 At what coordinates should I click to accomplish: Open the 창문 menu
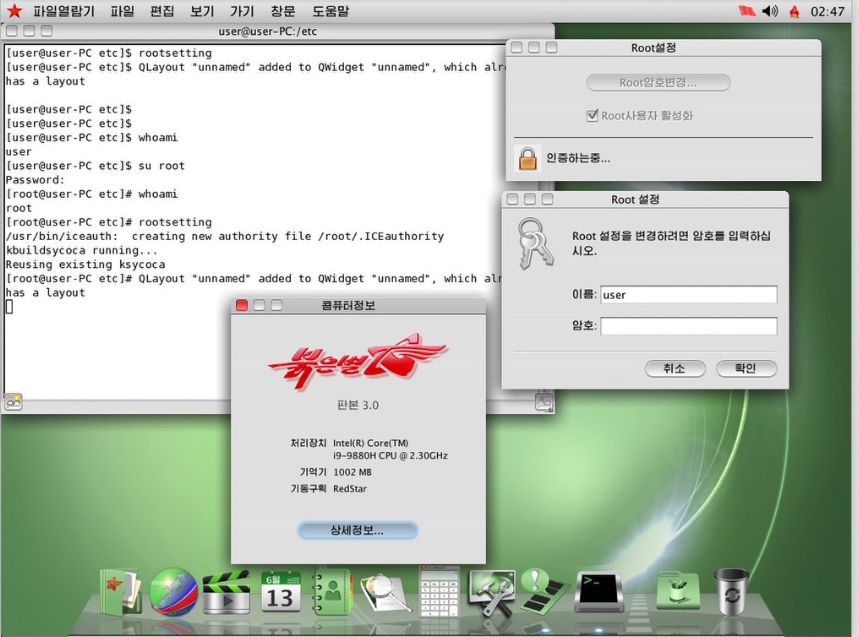[x=283, y=11]
